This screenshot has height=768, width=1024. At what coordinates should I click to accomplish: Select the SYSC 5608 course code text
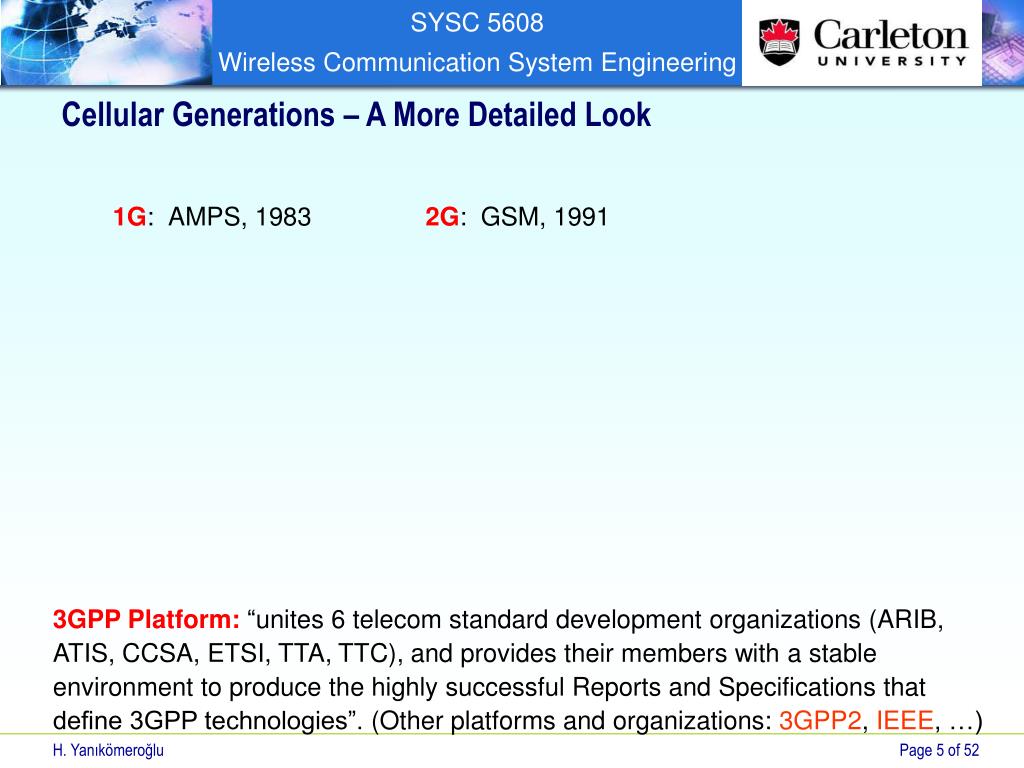click(477, 23)
